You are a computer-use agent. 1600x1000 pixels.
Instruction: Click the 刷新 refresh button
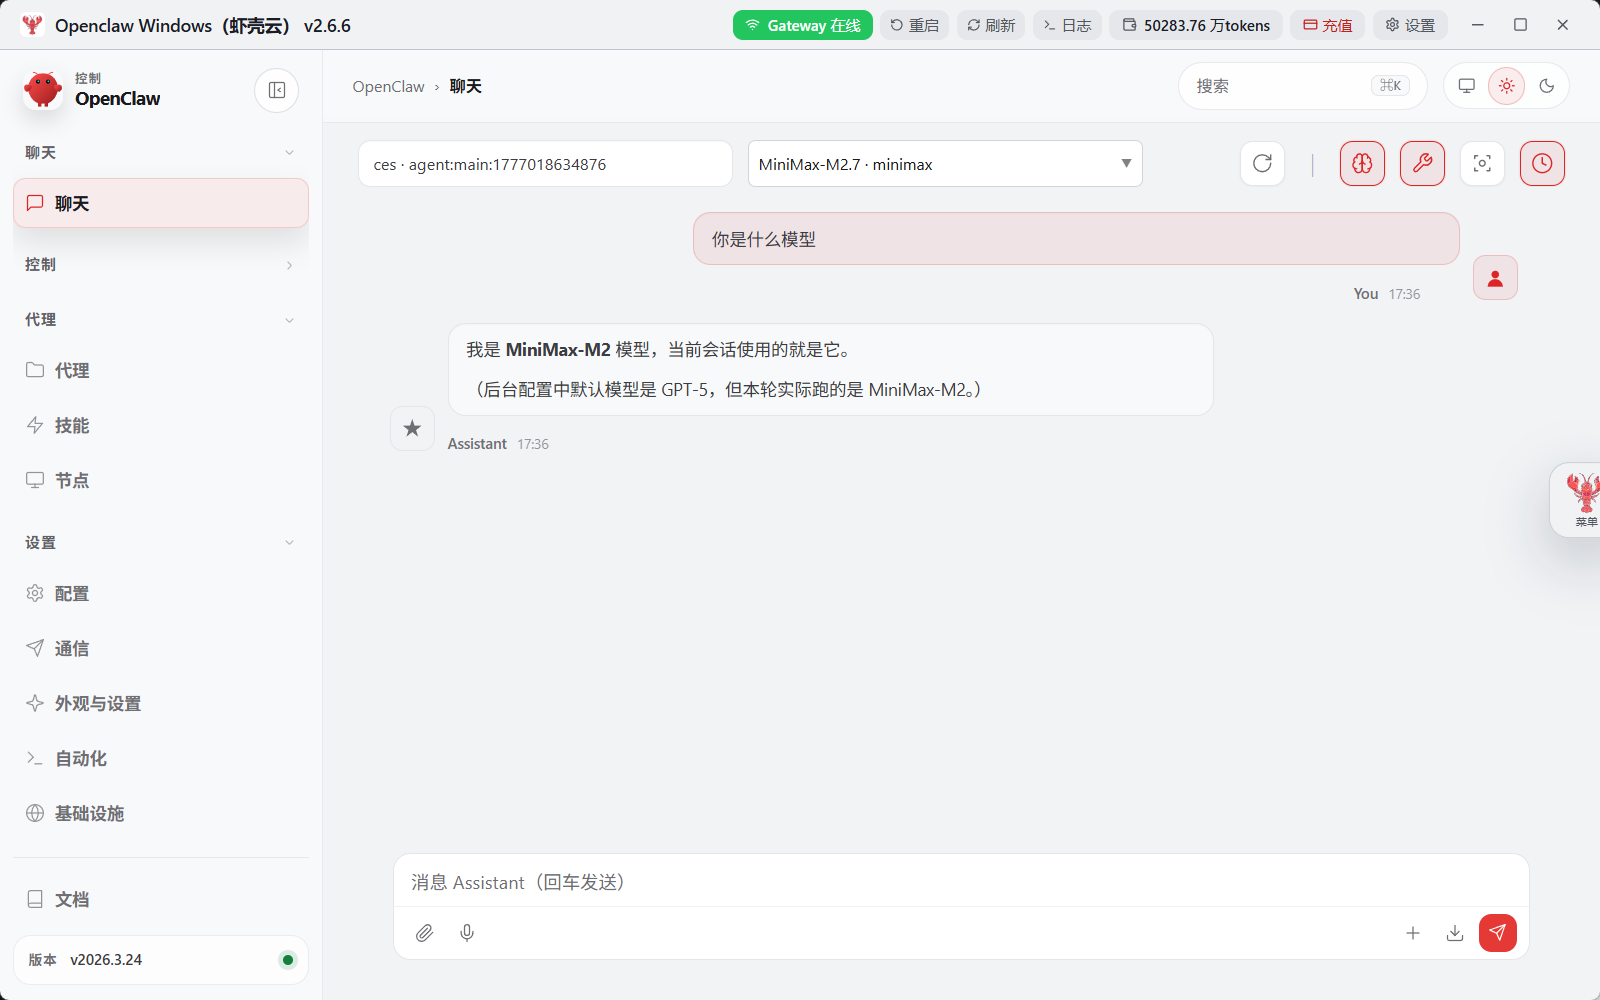[991, 25]
